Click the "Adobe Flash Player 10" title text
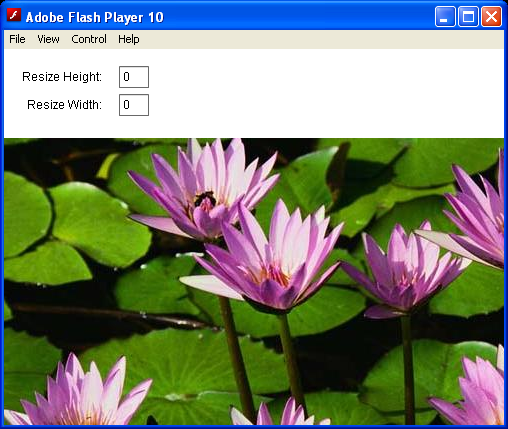The width and height of the screenshot is (508, 429). point(95,17)
